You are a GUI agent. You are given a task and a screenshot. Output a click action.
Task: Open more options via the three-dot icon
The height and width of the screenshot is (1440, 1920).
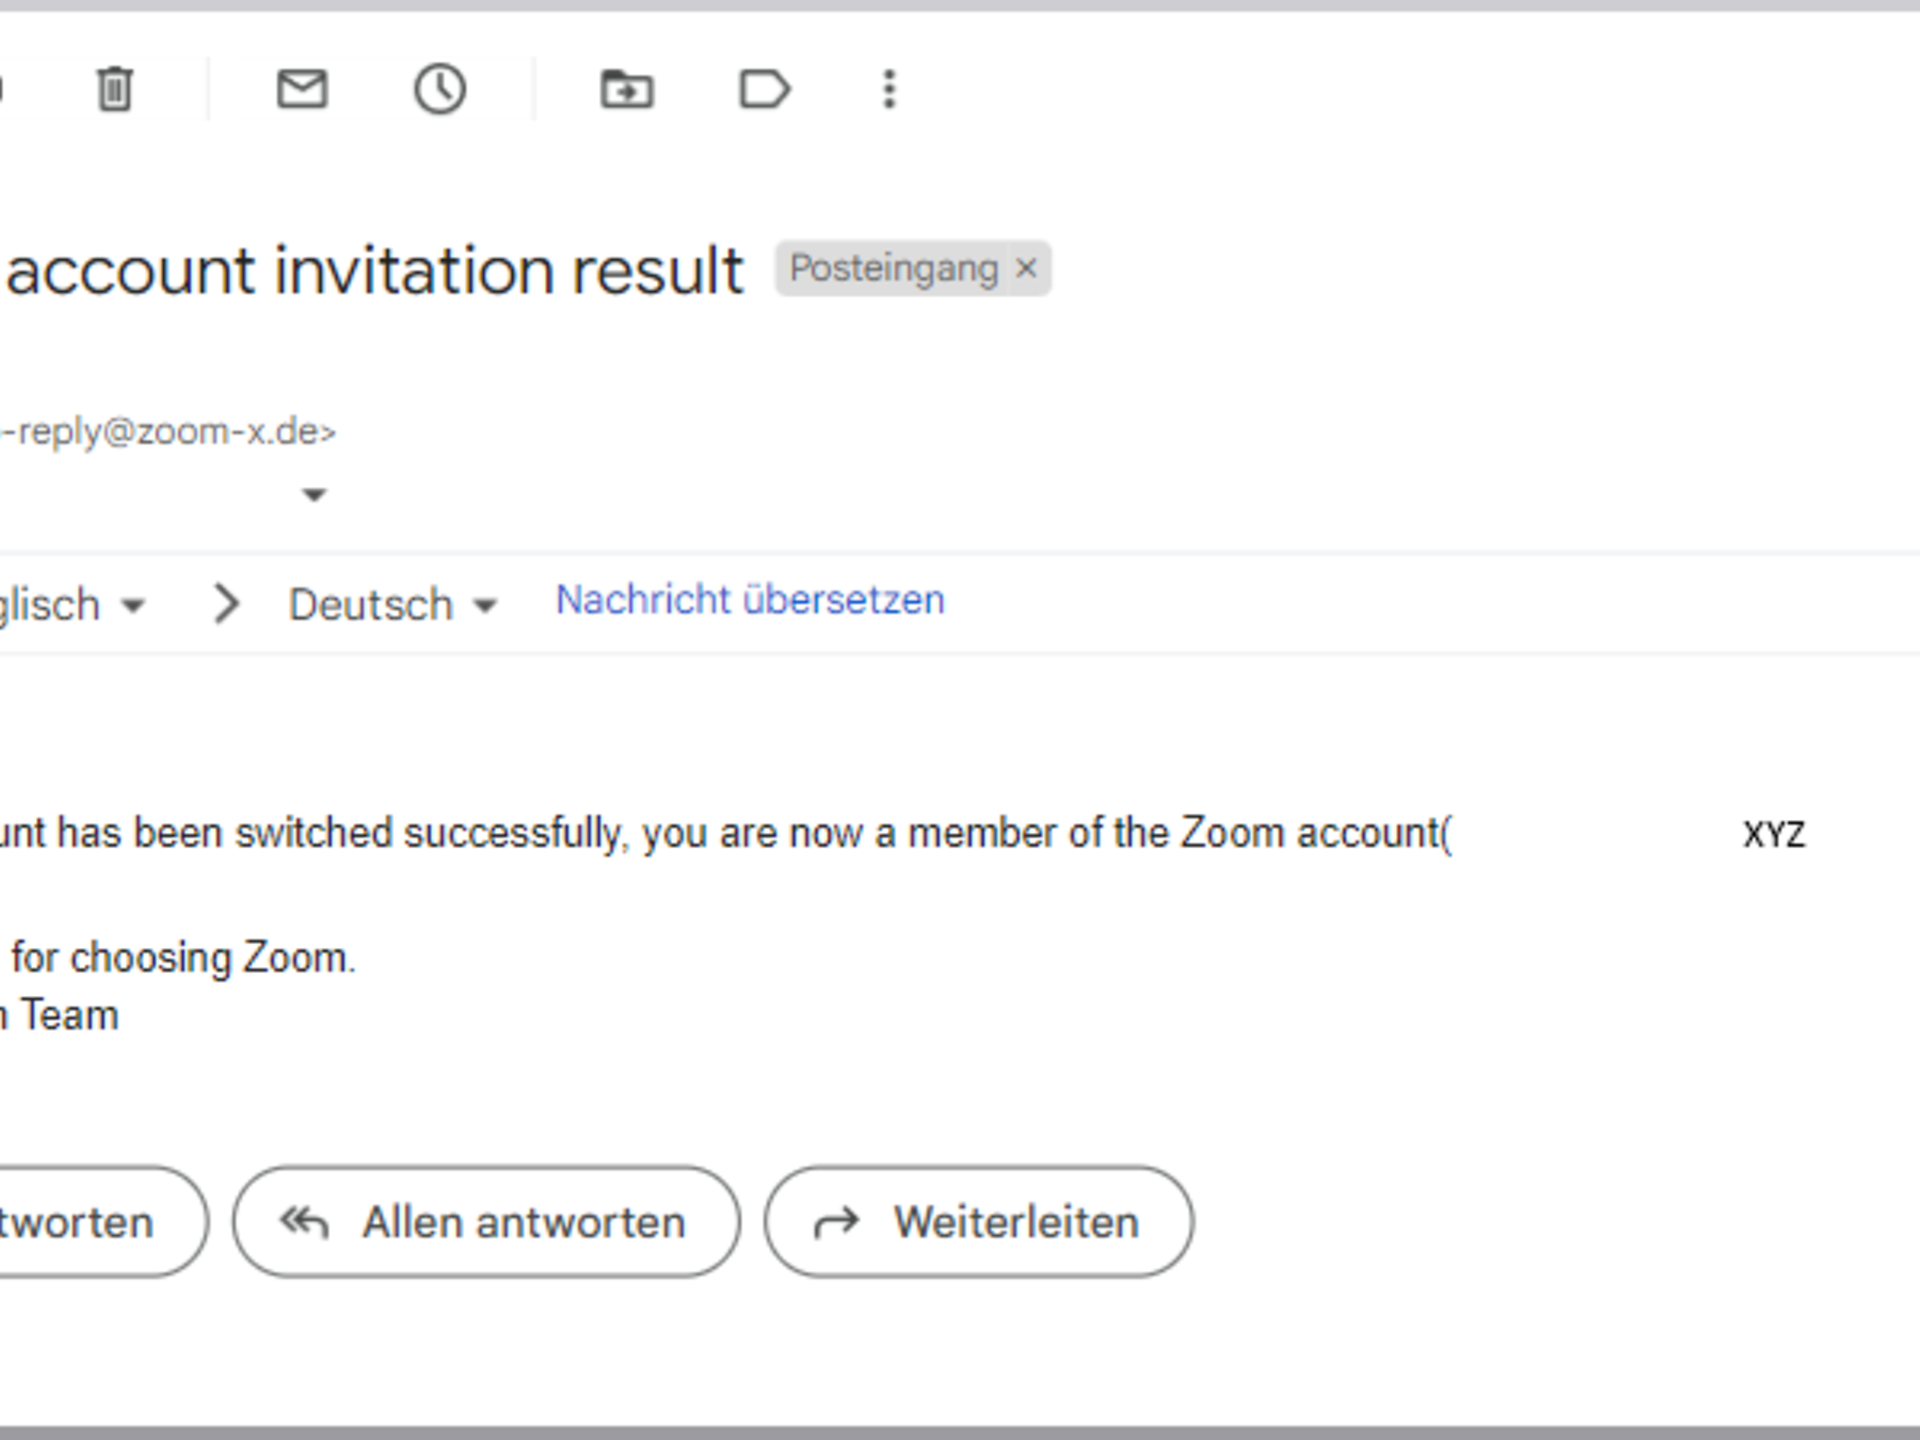coord(888,88)
